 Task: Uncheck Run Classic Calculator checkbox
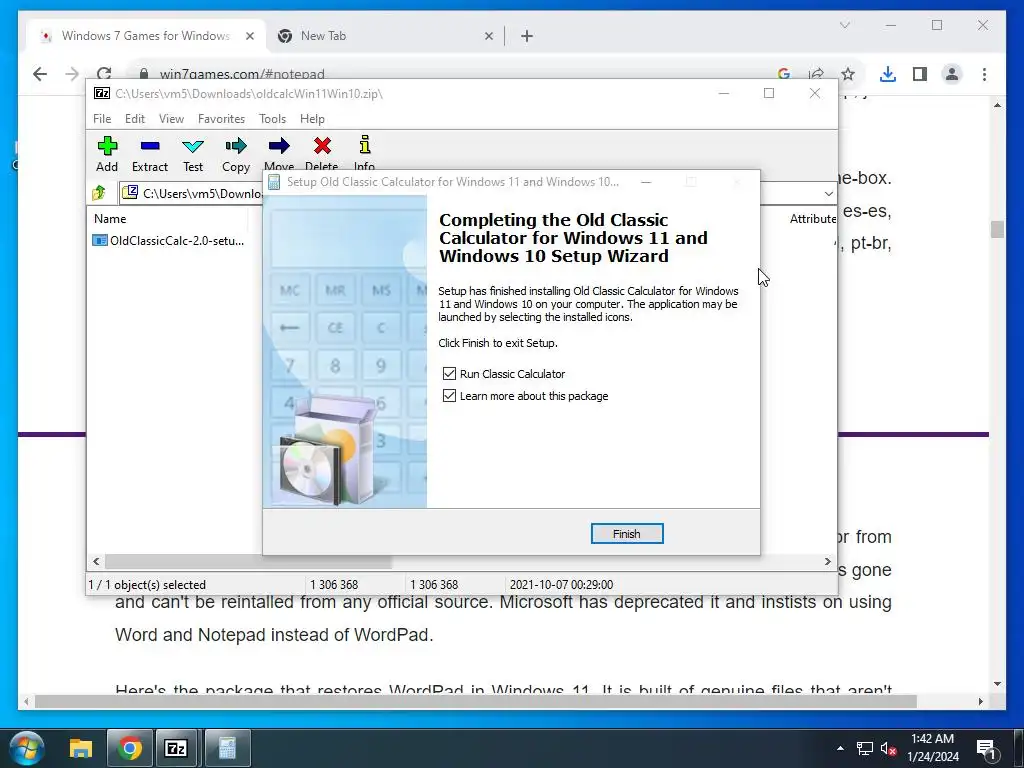click(x=449, y=374)
